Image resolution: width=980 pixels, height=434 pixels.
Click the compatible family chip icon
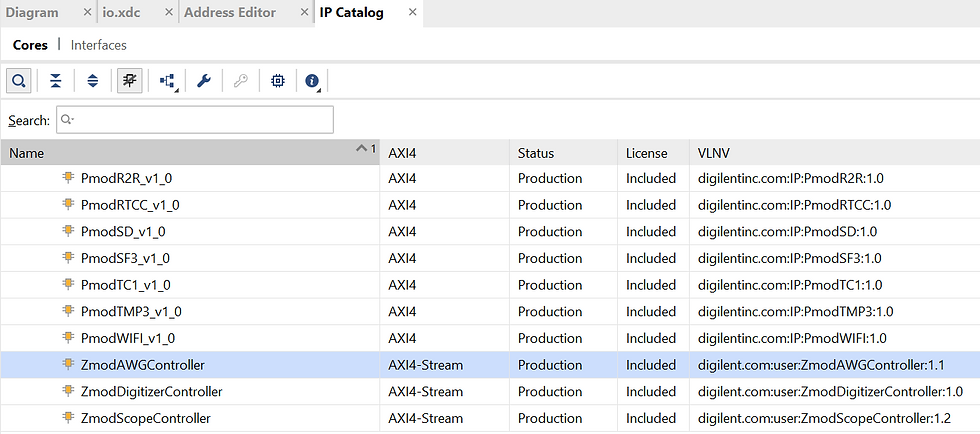[x=278, y=81]
